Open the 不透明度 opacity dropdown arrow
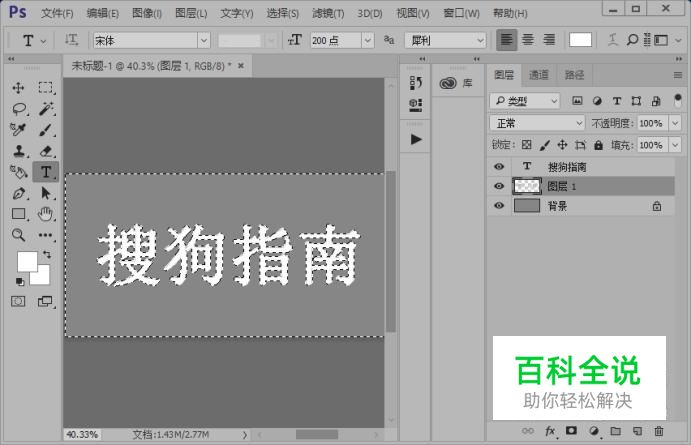 pyautogui.click(x=675, y=123)
